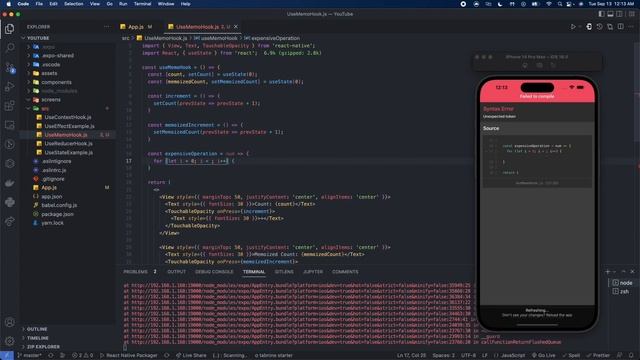Click React Native Packager in status bar
640x360 pixels.
pyautogui.click(x=129, y=356)
